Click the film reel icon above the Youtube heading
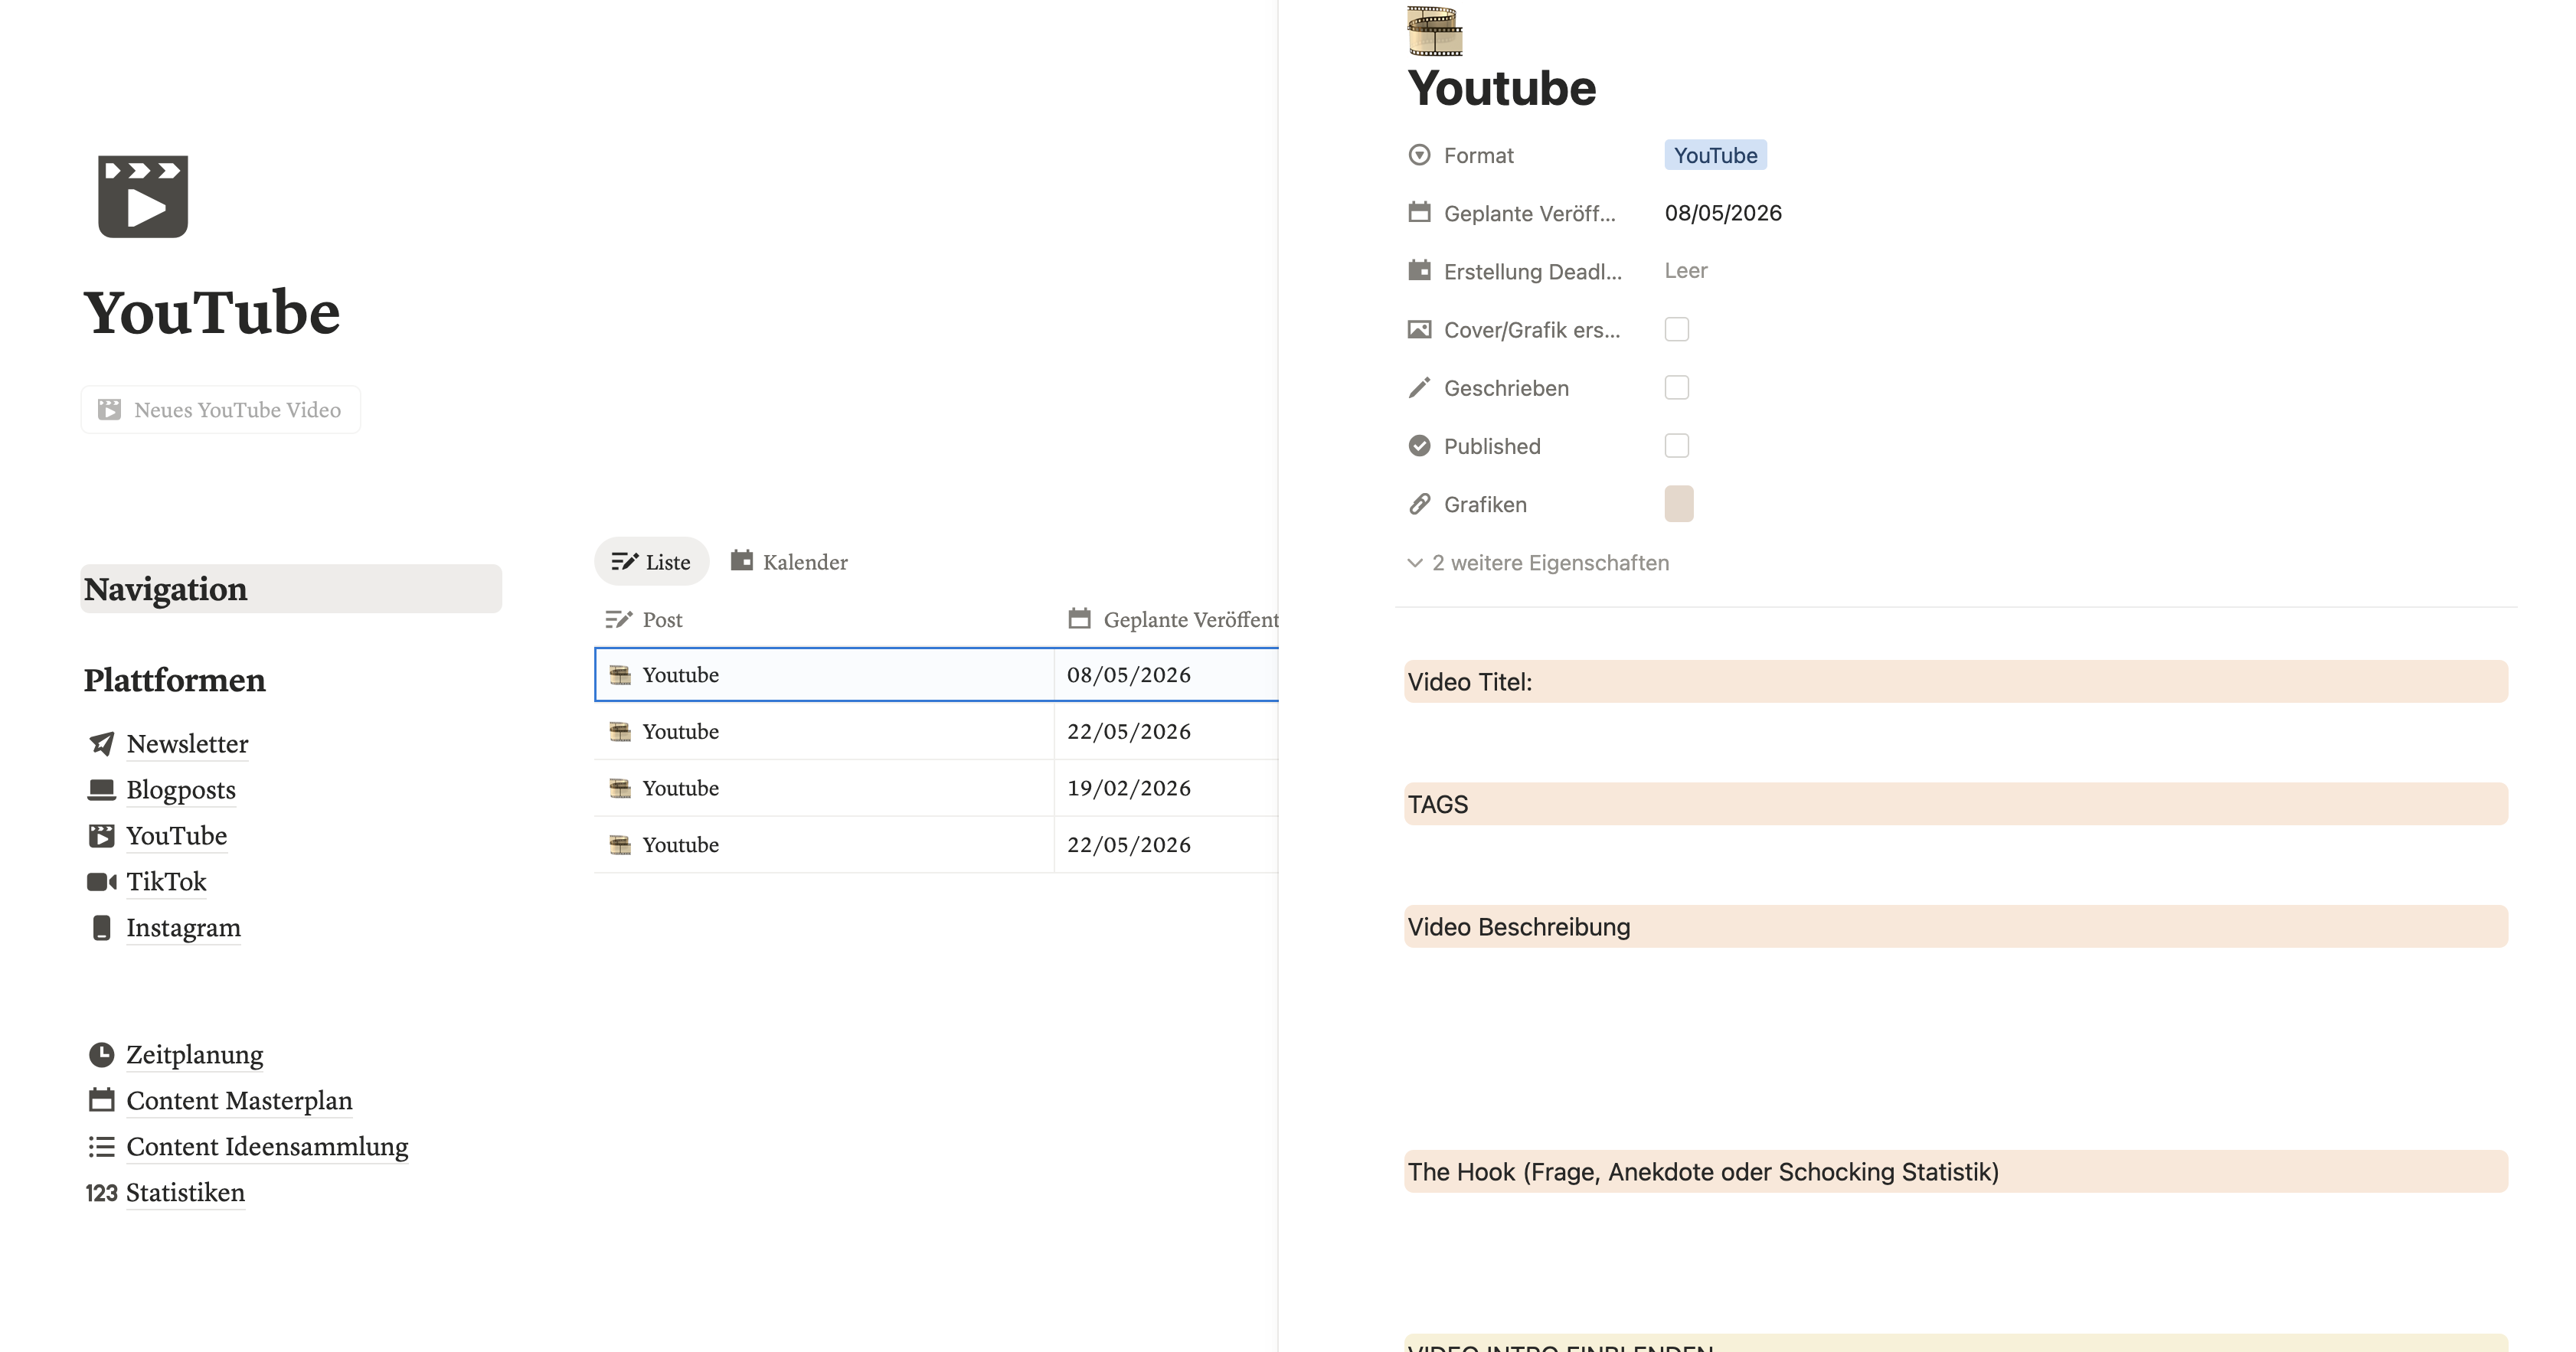 (1435, 30)
